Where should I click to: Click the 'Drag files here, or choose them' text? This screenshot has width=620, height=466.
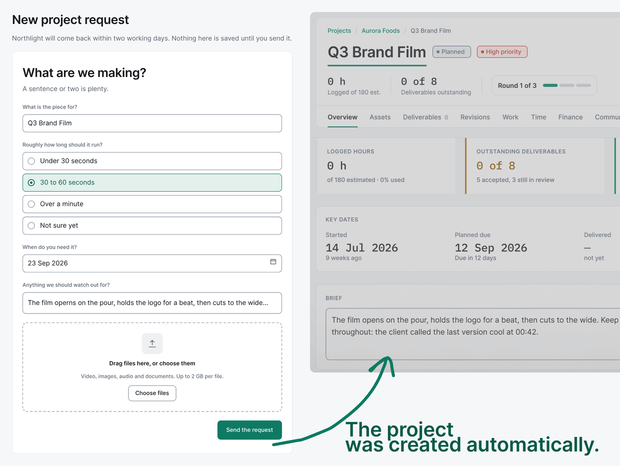pos(152,364)
